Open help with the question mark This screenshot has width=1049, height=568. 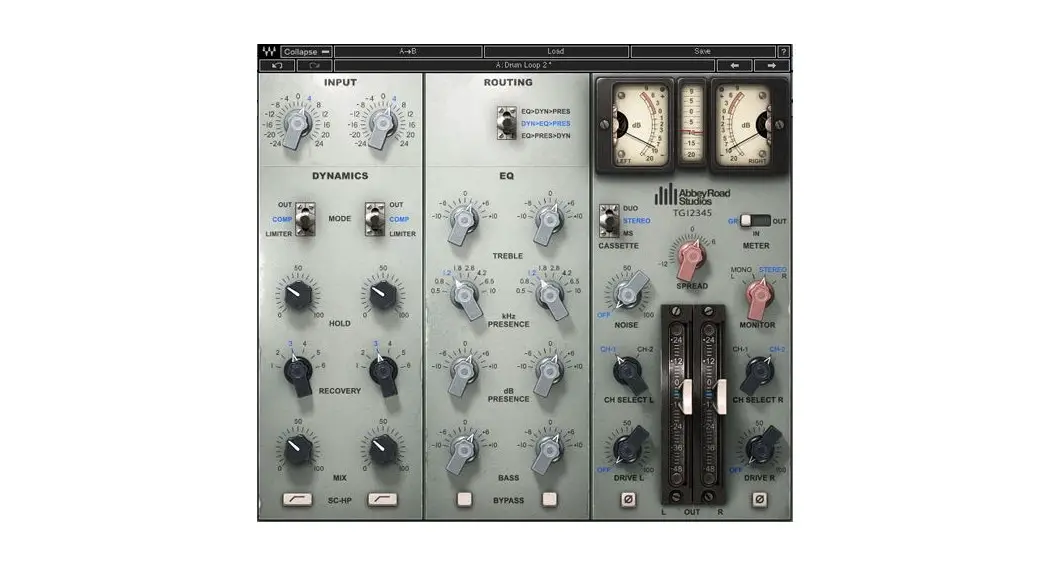pyautogui.click(x=783, y=52)
